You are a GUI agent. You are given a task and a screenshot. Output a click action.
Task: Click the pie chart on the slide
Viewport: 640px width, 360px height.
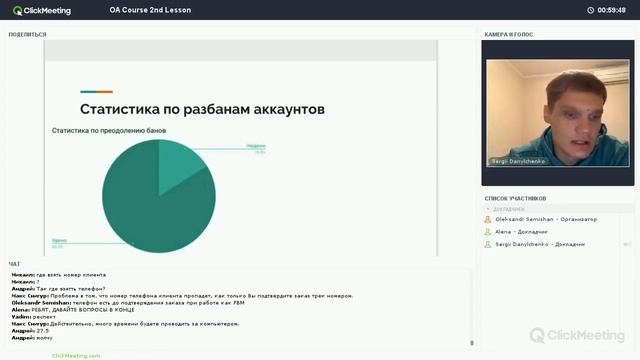point(159,196)
